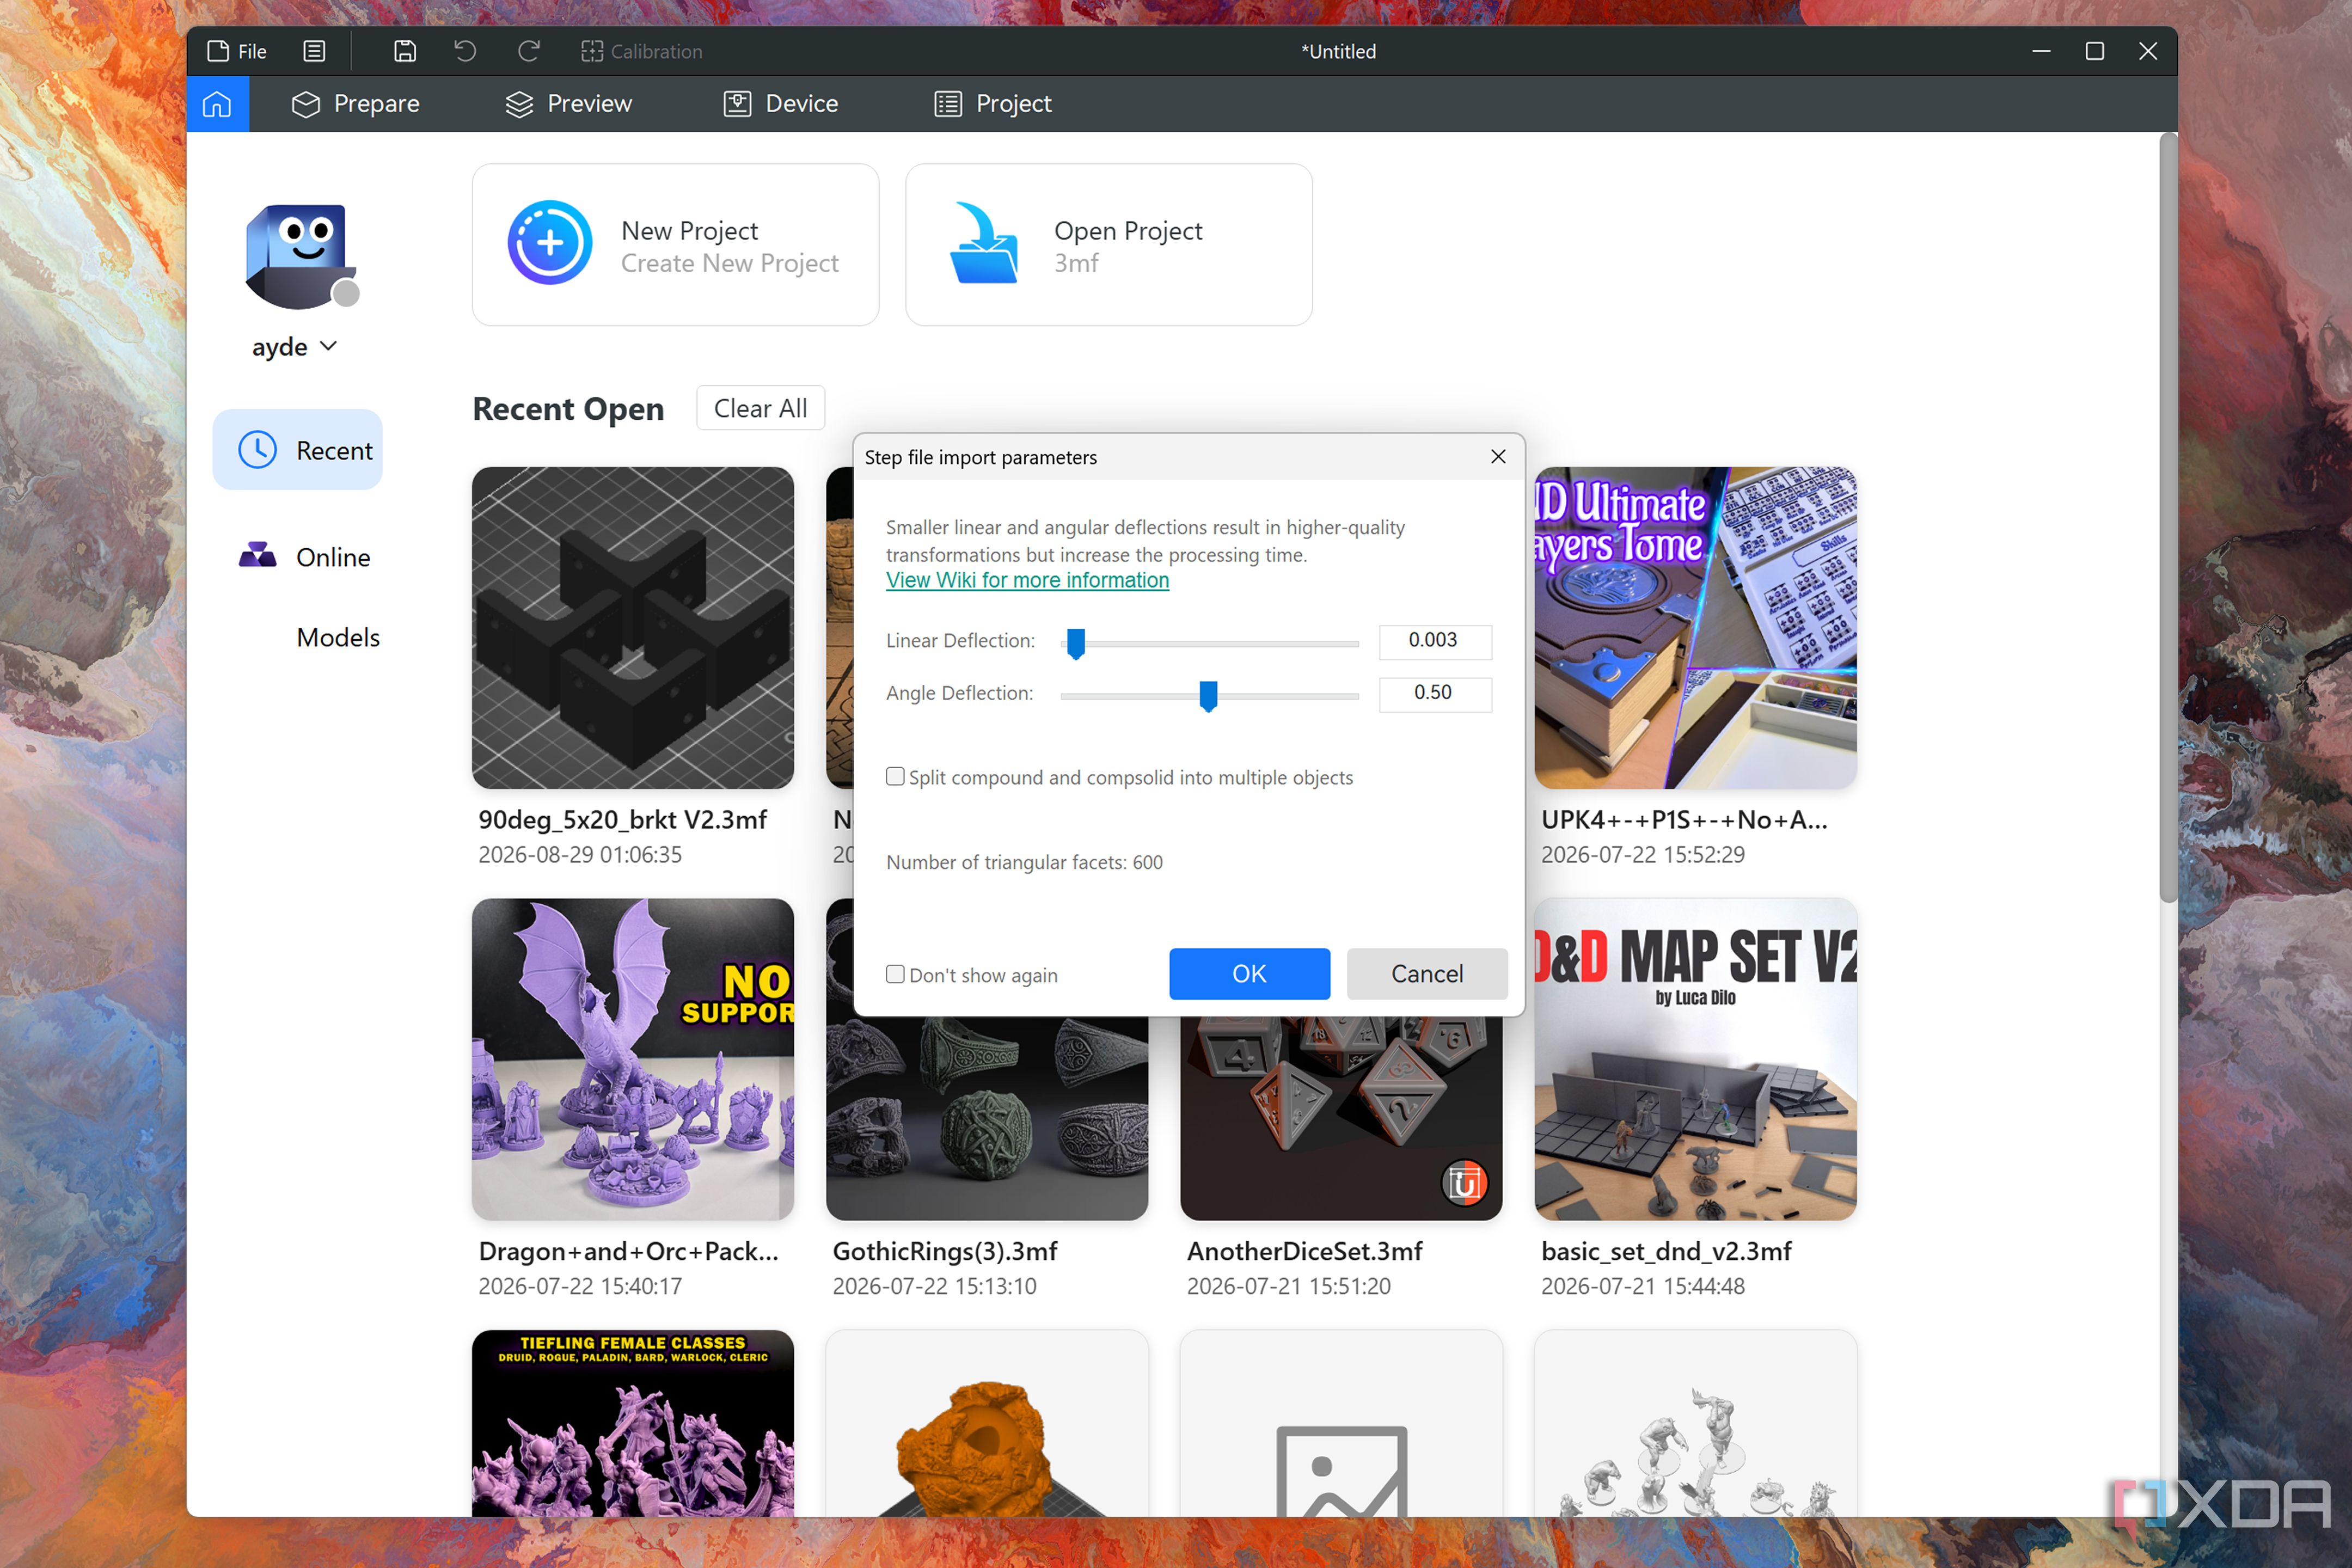Click the Save icon in toolbar
This screenshot has width=2352, height=1568.
404,51
